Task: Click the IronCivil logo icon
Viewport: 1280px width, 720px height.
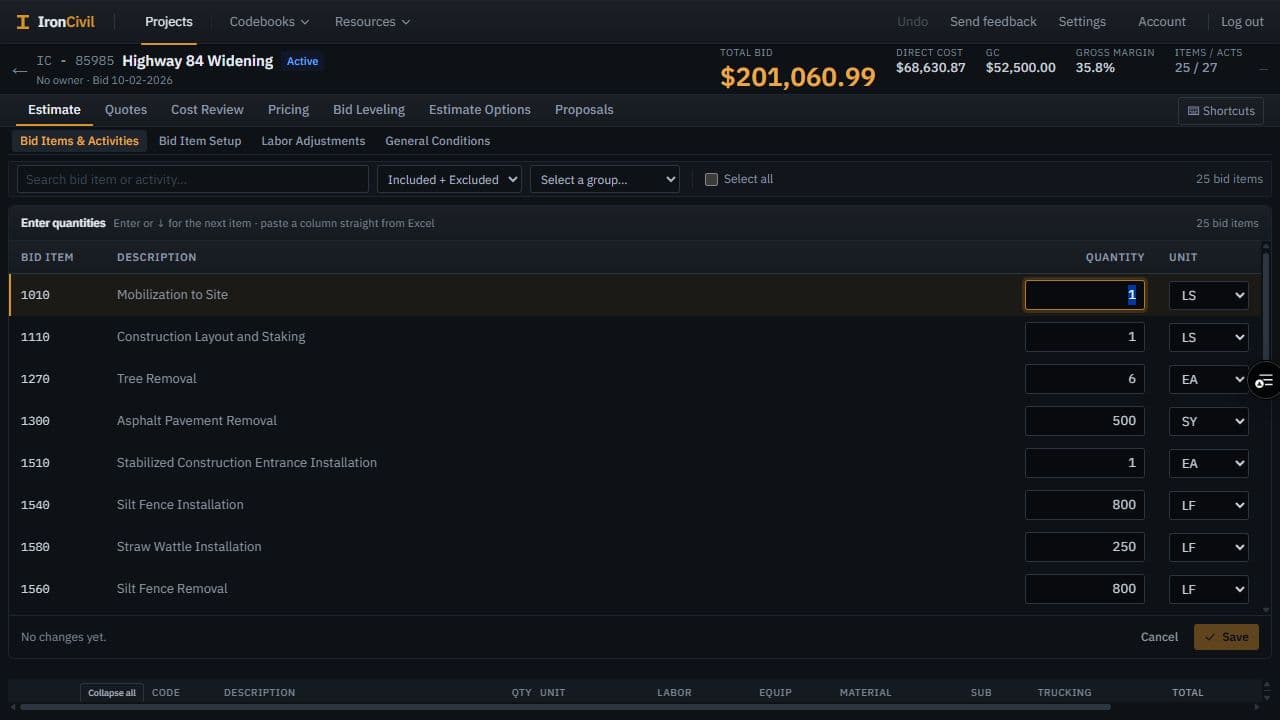Action: (x=23, y=22)
